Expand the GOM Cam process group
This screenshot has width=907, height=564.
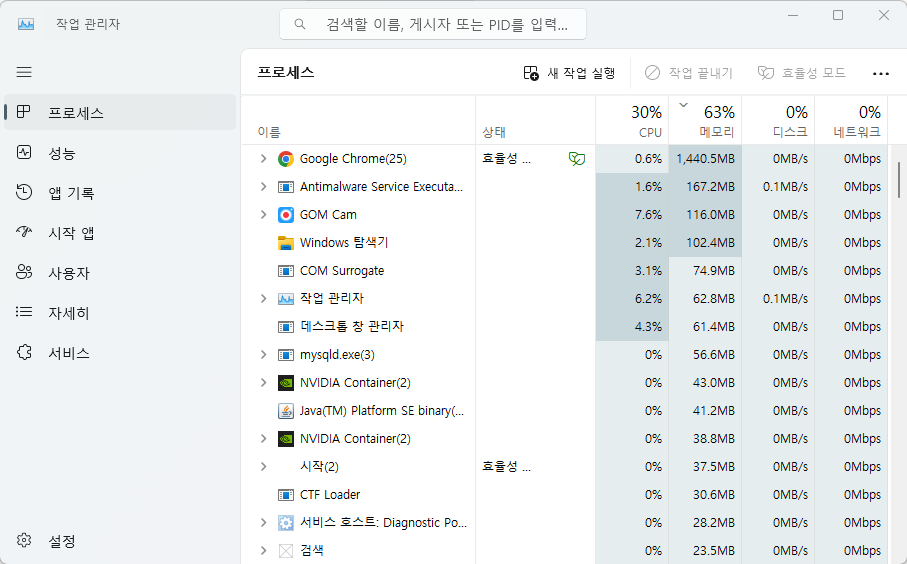263,215
